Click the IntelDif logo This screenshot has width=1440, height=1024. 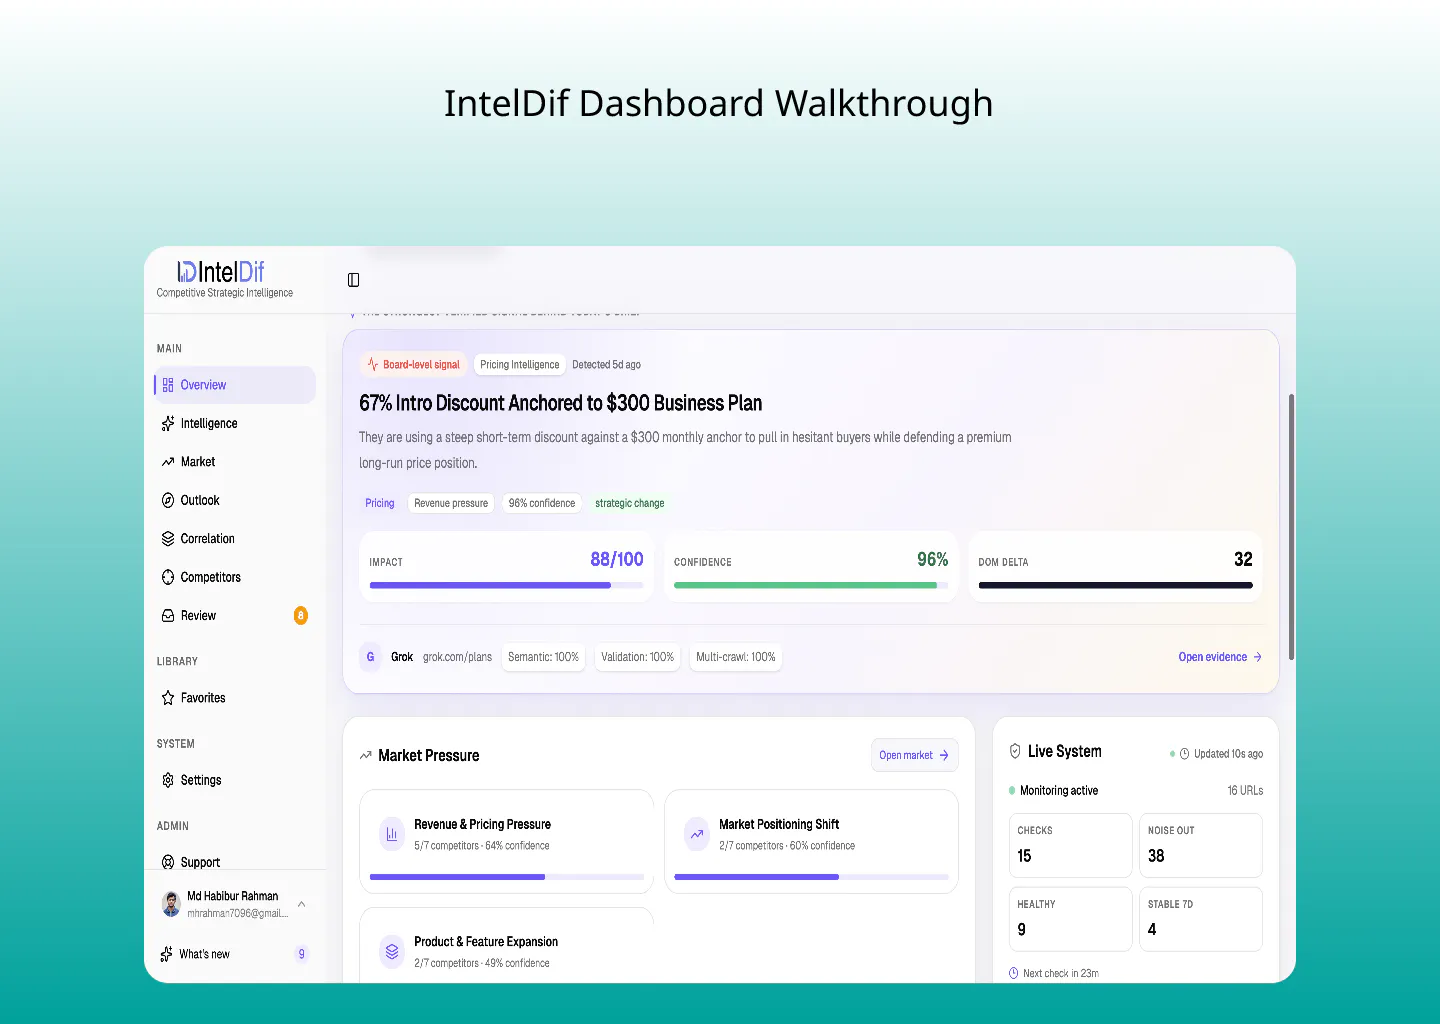[x=221, y=271]
